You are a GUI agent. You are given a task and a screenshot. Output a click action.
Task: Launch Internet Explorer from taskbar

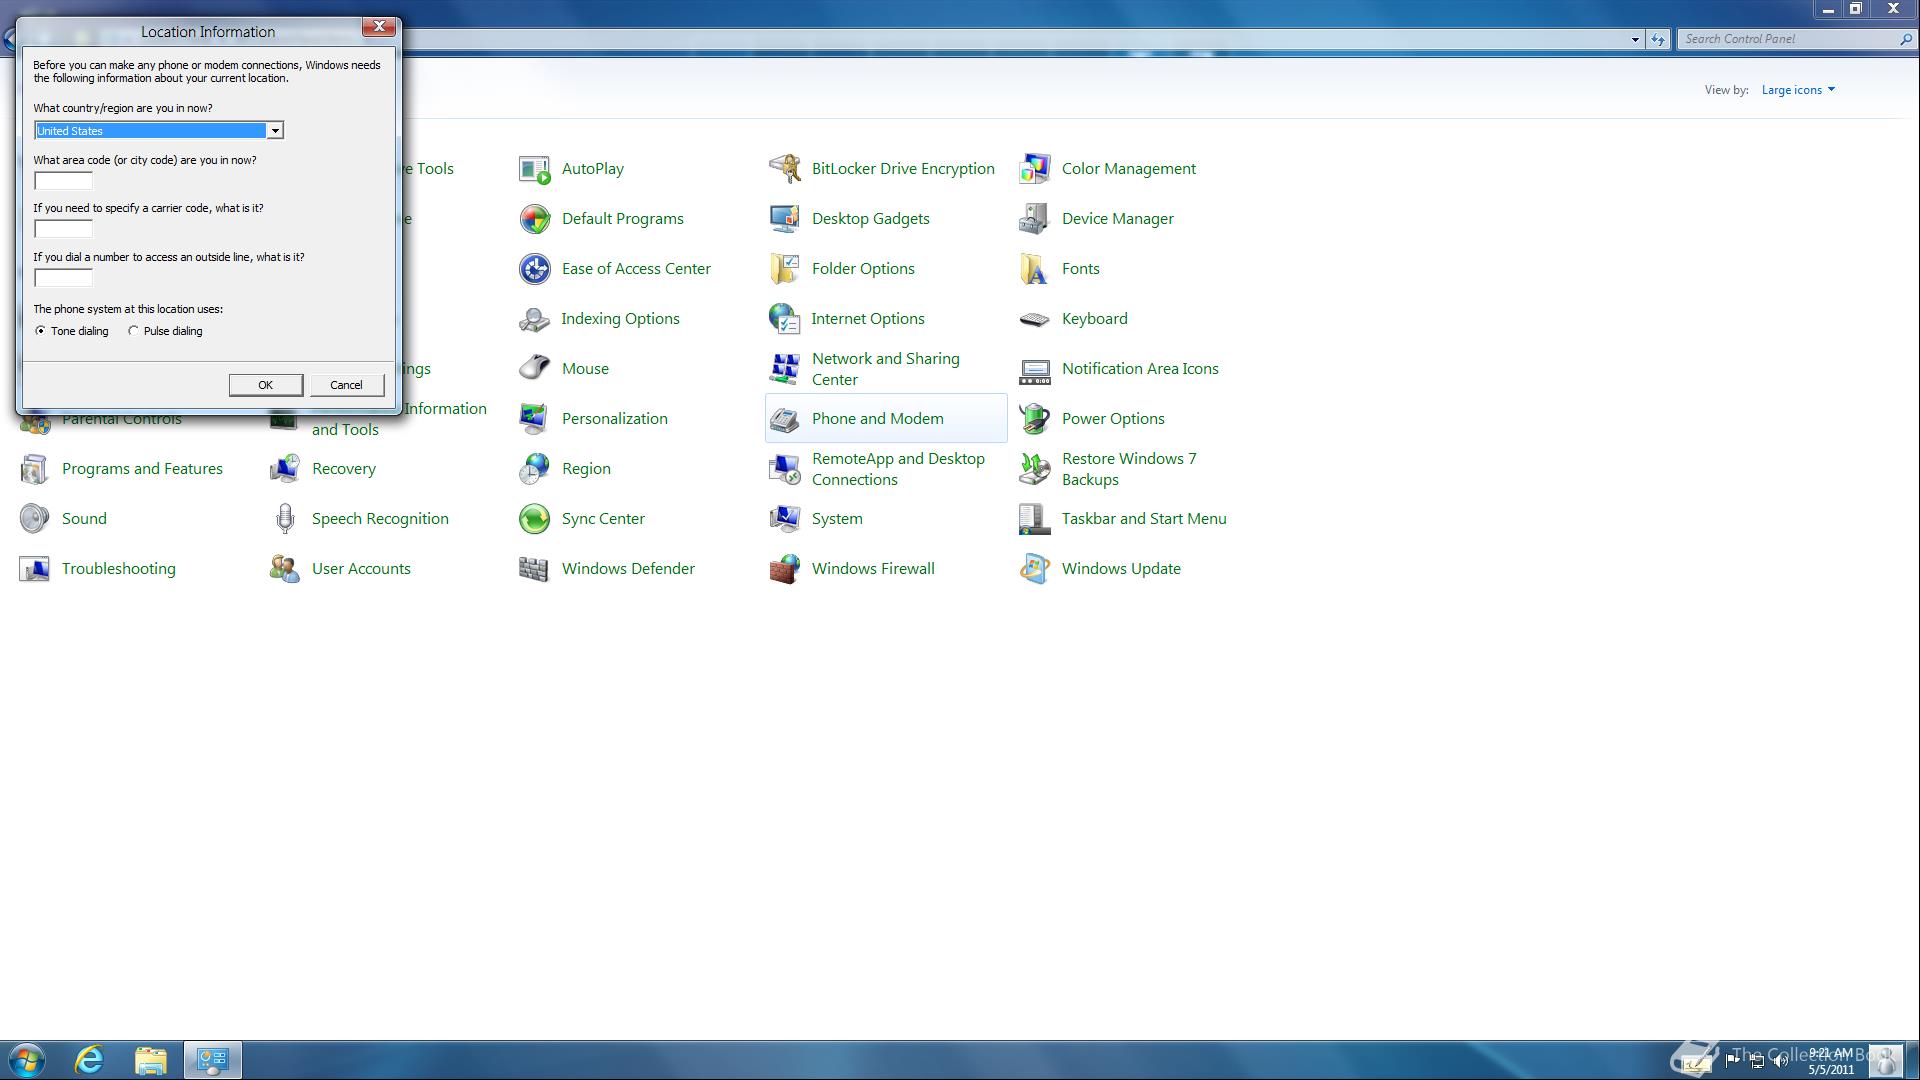pos(89,1060)
